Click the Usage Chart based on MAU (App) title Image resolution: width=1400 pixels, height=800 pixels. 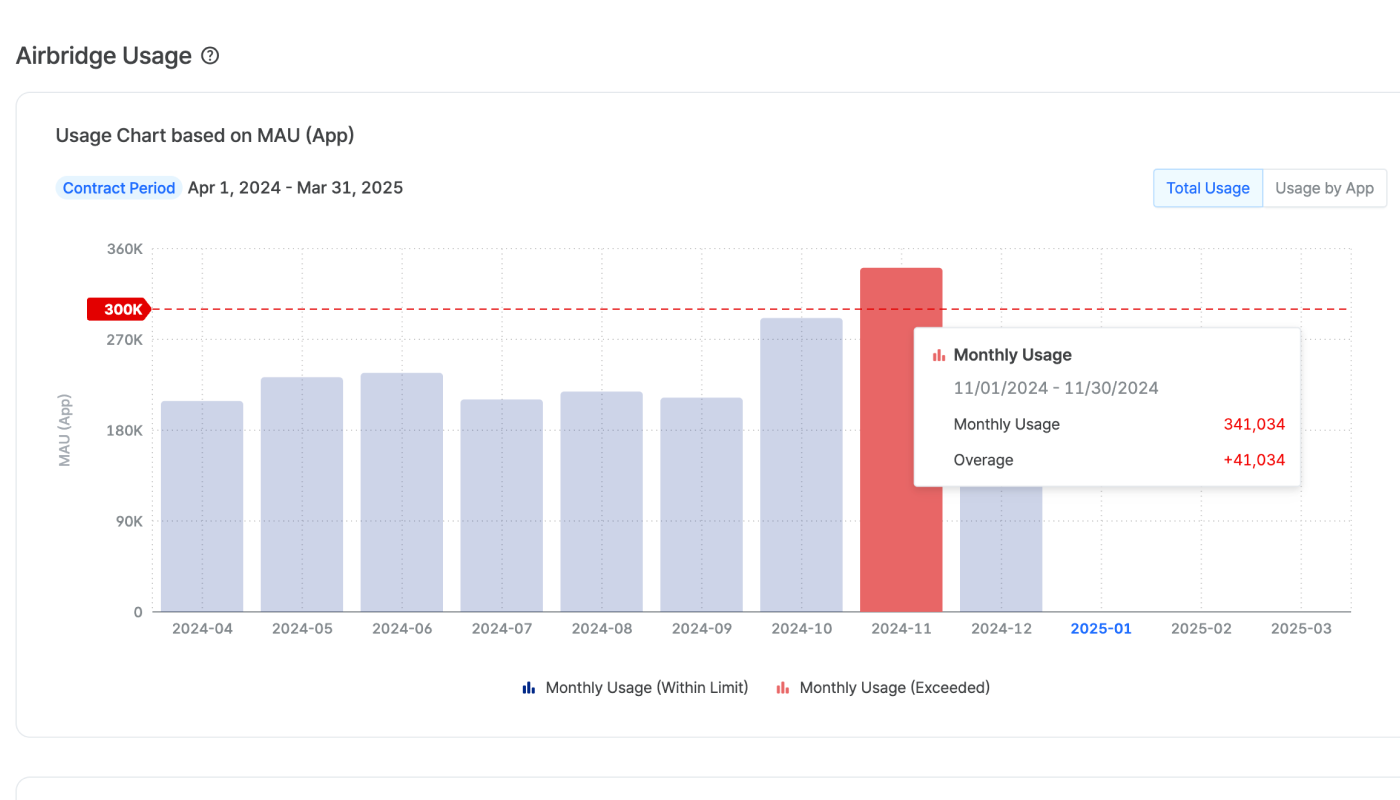point(205,135)
